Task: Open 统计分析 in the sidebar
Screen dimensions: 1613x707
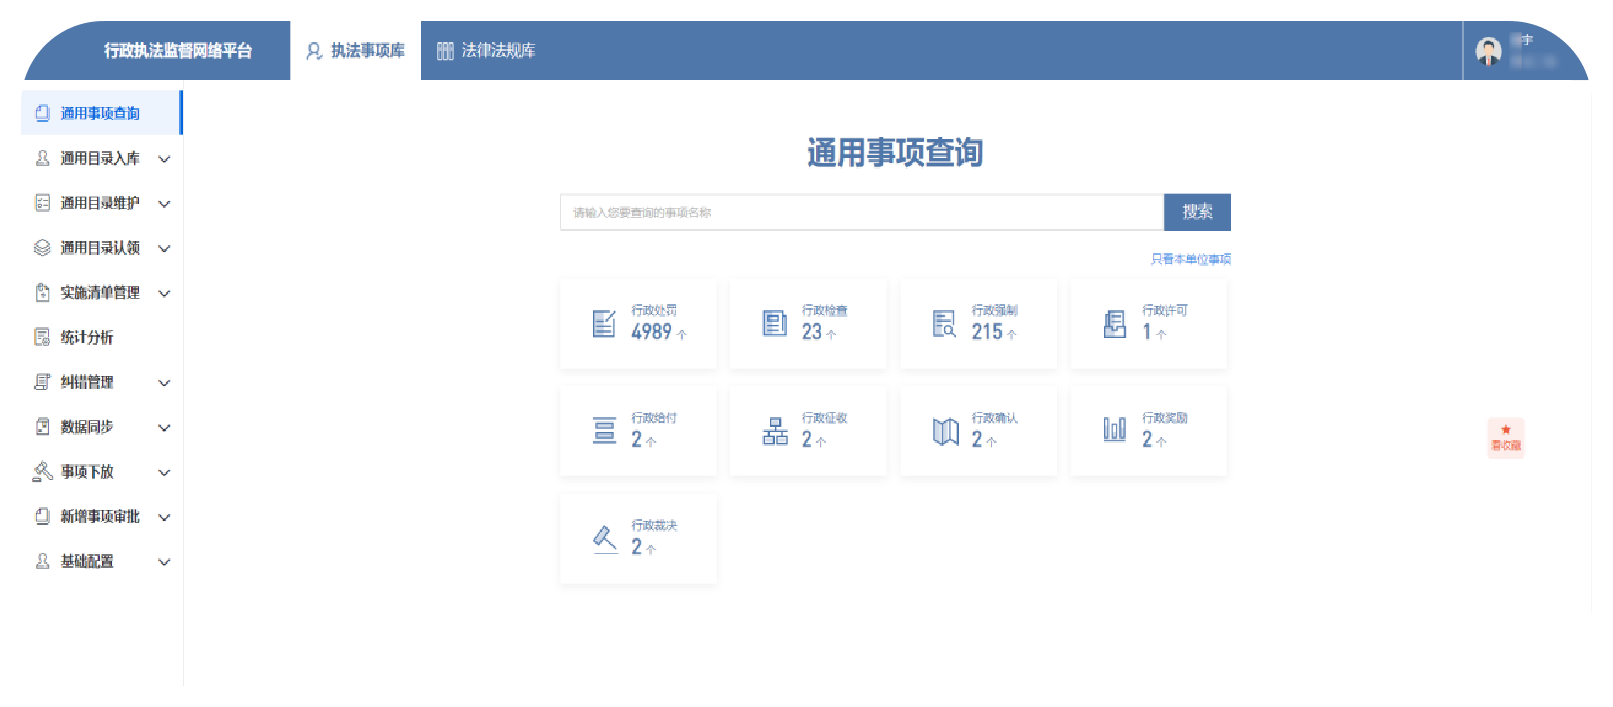Action: pos(87,338)
